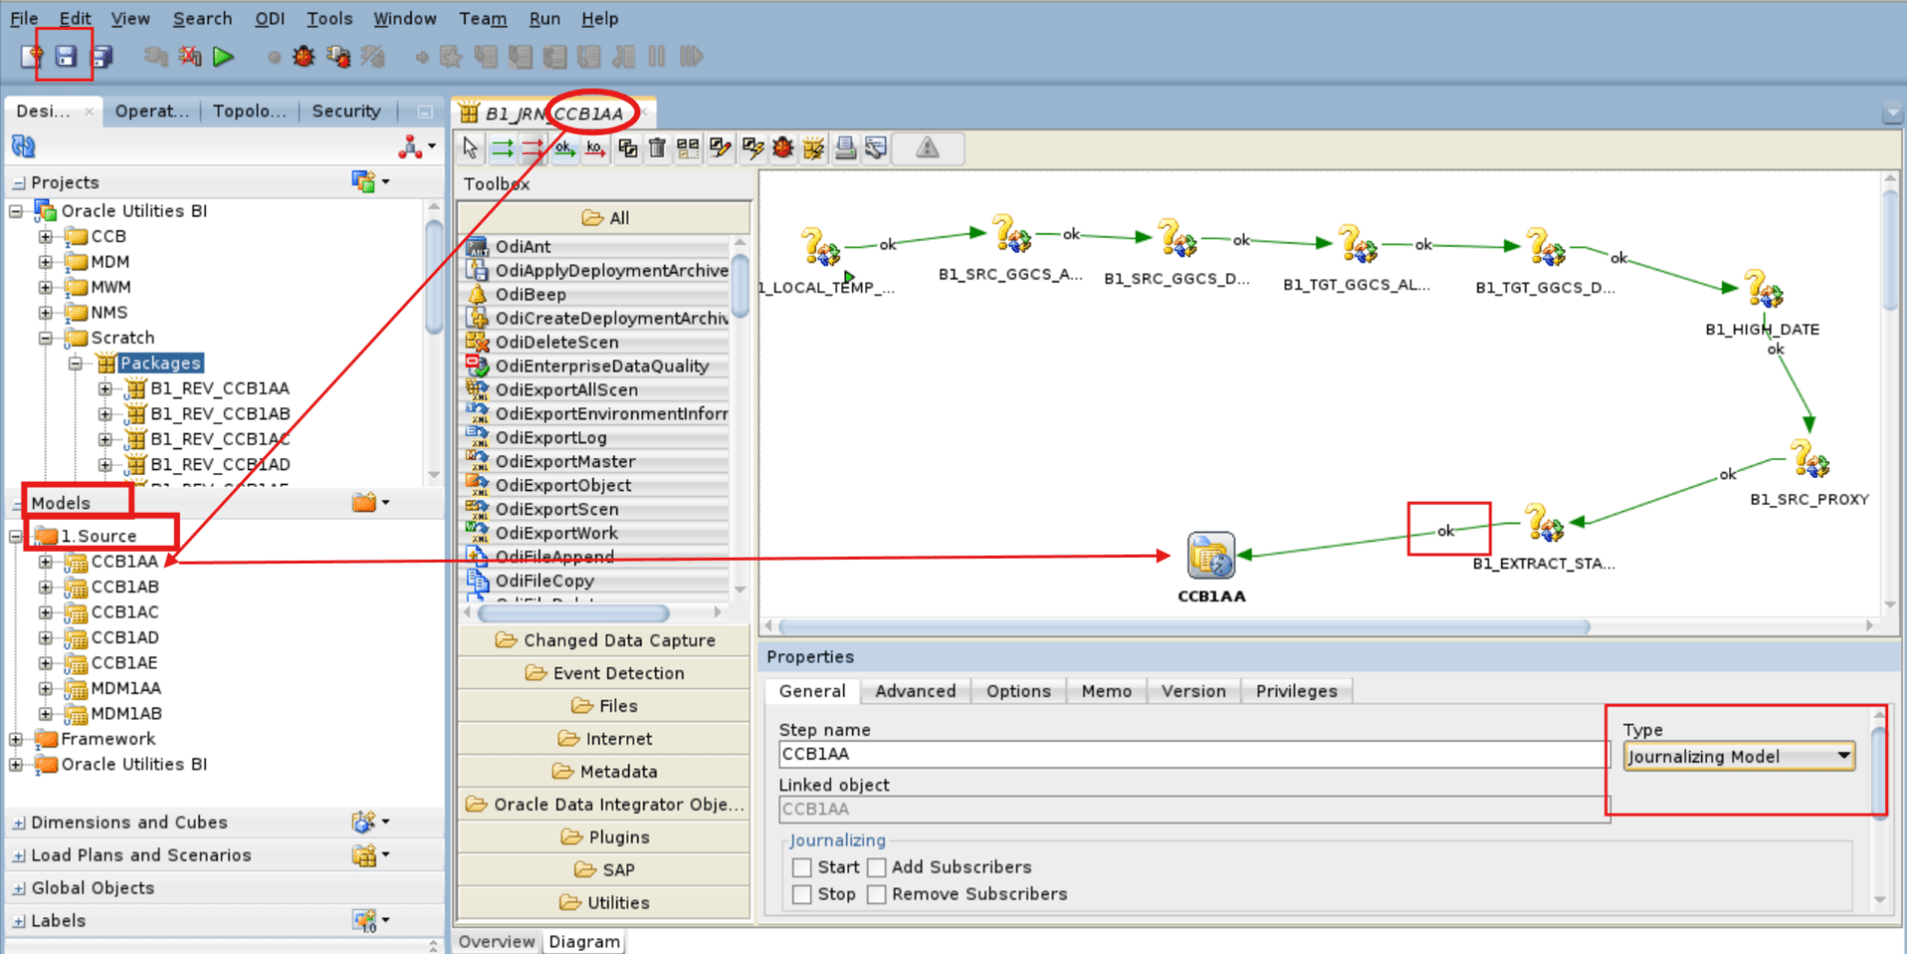Refresh the Designer navigator
Image resolution: width=1907 pixels, height=954 pixels.
coord(21,146)
